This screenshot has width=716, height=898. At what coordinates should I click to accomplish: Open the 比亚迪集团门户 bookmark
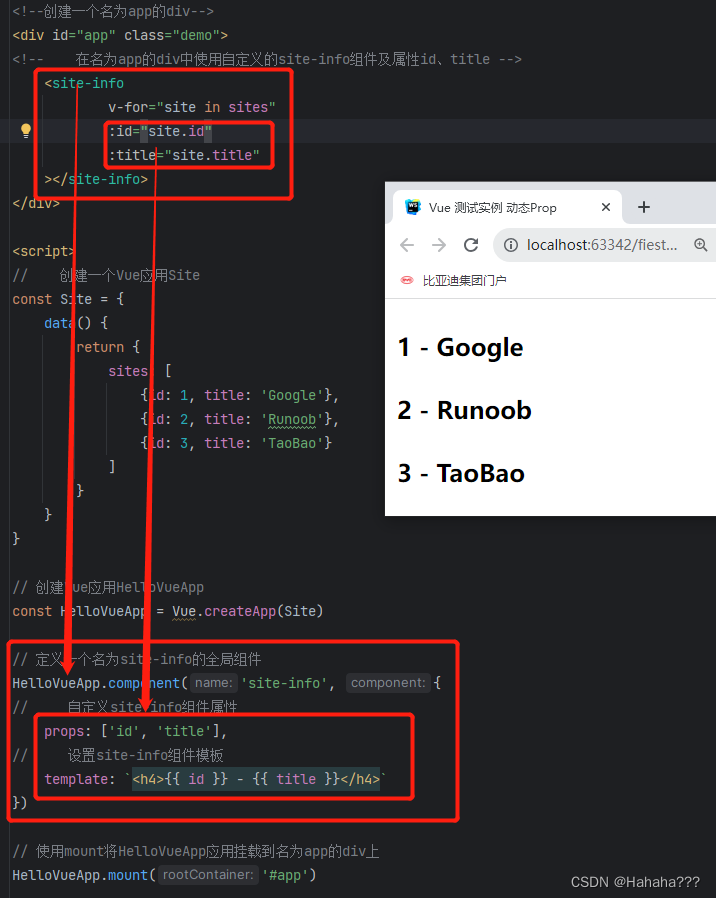[453, 281]
